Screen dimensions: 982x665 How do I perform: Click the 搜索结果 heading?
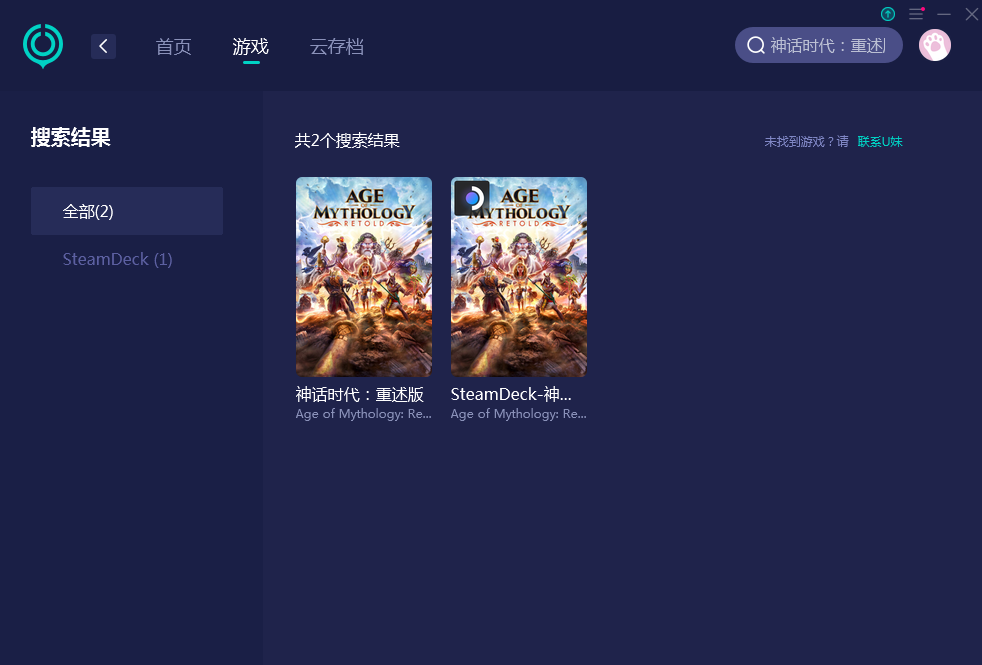click(x=71, y=137)
